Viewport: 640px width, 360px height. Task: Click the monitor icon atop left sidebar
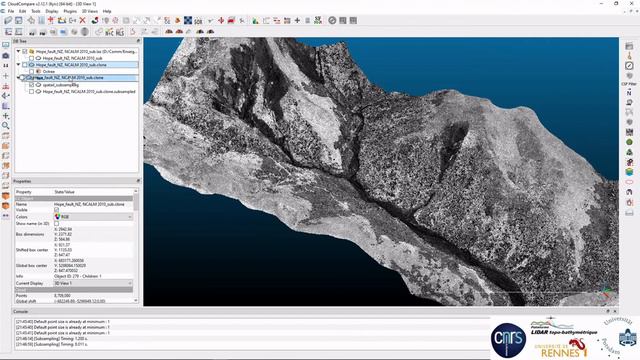click(x=6, y=45)
